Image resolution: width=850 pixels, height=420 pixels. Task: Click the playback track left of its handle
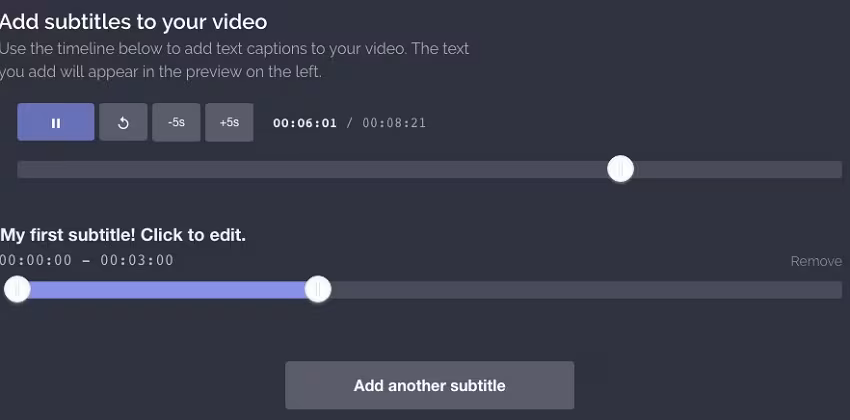[x=300, y=170]
